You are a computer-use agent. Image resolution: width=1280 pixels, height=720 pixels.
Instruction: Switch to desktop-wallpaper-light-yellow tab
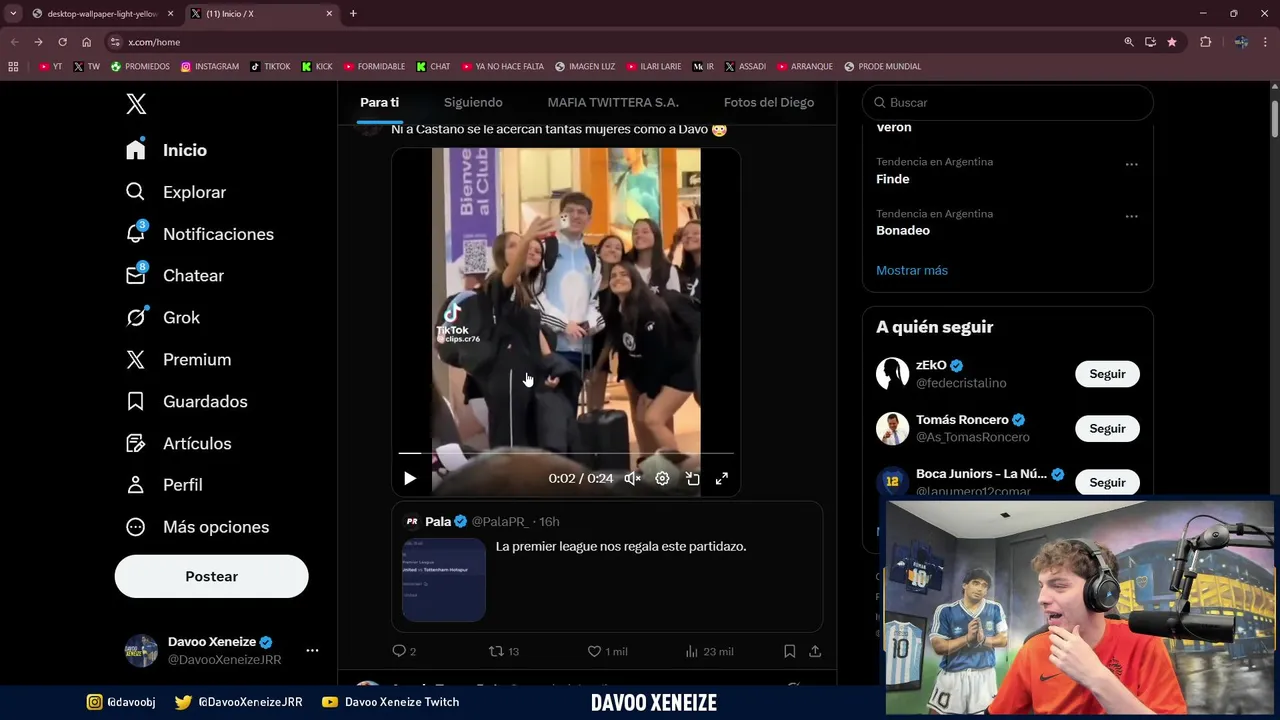(102, 13)
